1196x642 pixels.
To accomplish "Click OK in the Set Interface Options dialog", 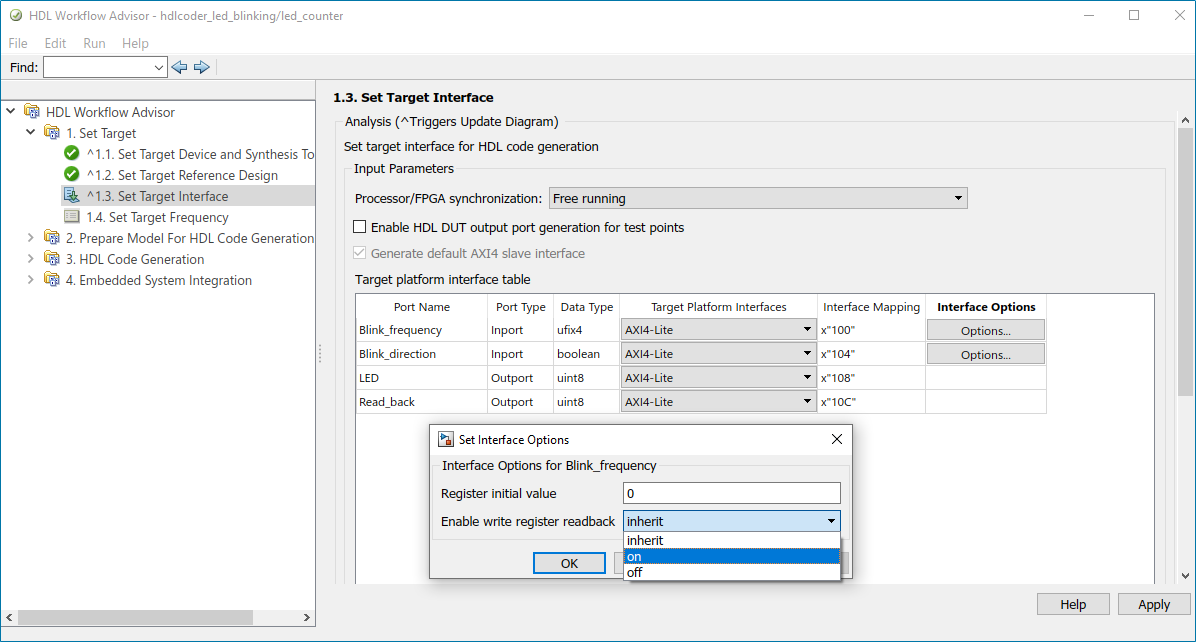I will pos(568,562).
